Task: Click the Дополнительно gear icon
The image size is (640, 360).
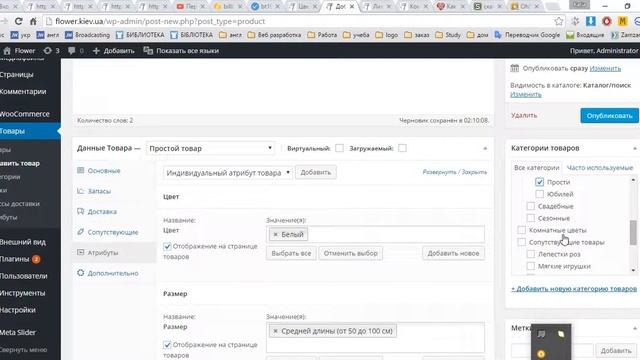Action: [80, 273]
